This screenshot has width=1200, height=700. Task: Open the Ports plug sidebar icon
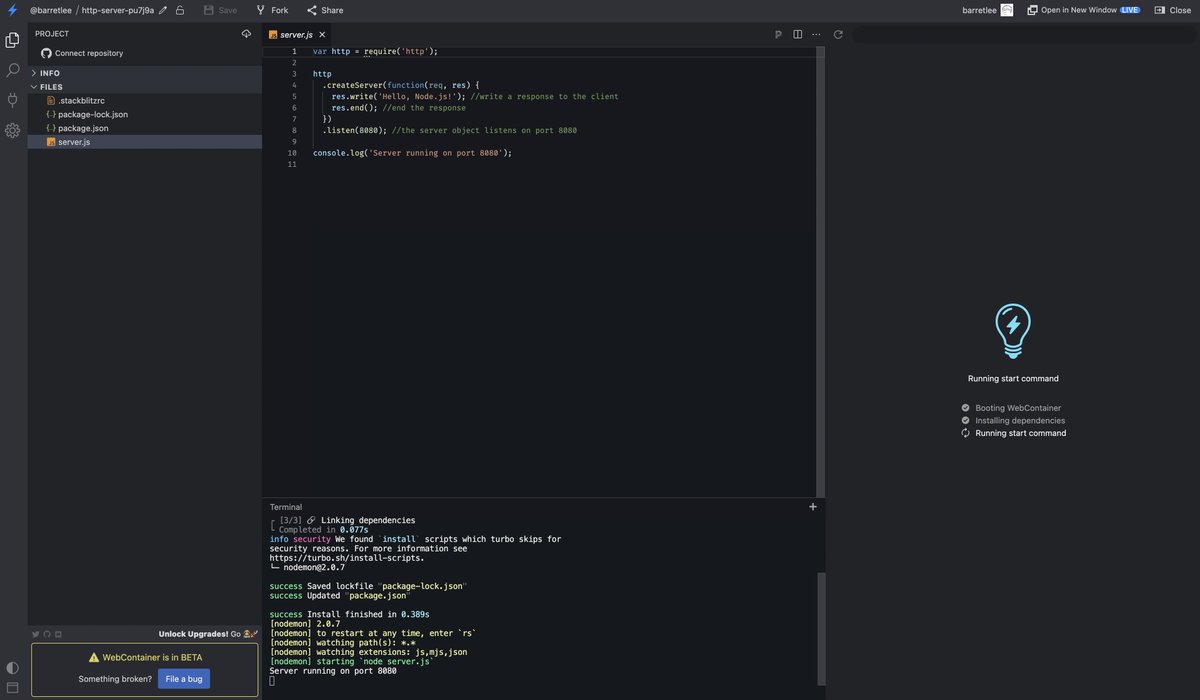(12, 100)
